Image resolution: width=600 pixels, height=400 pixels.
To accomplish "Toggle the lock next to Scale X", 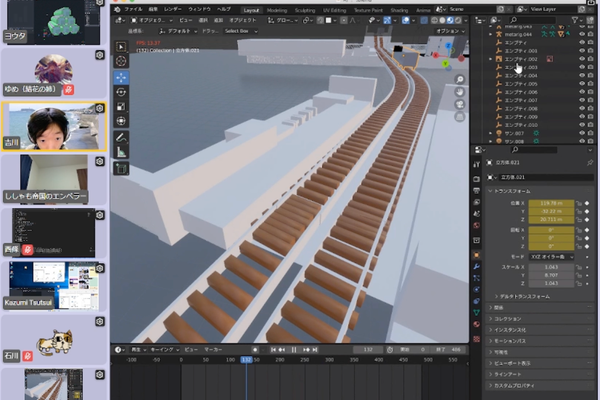I will point(579,267).
